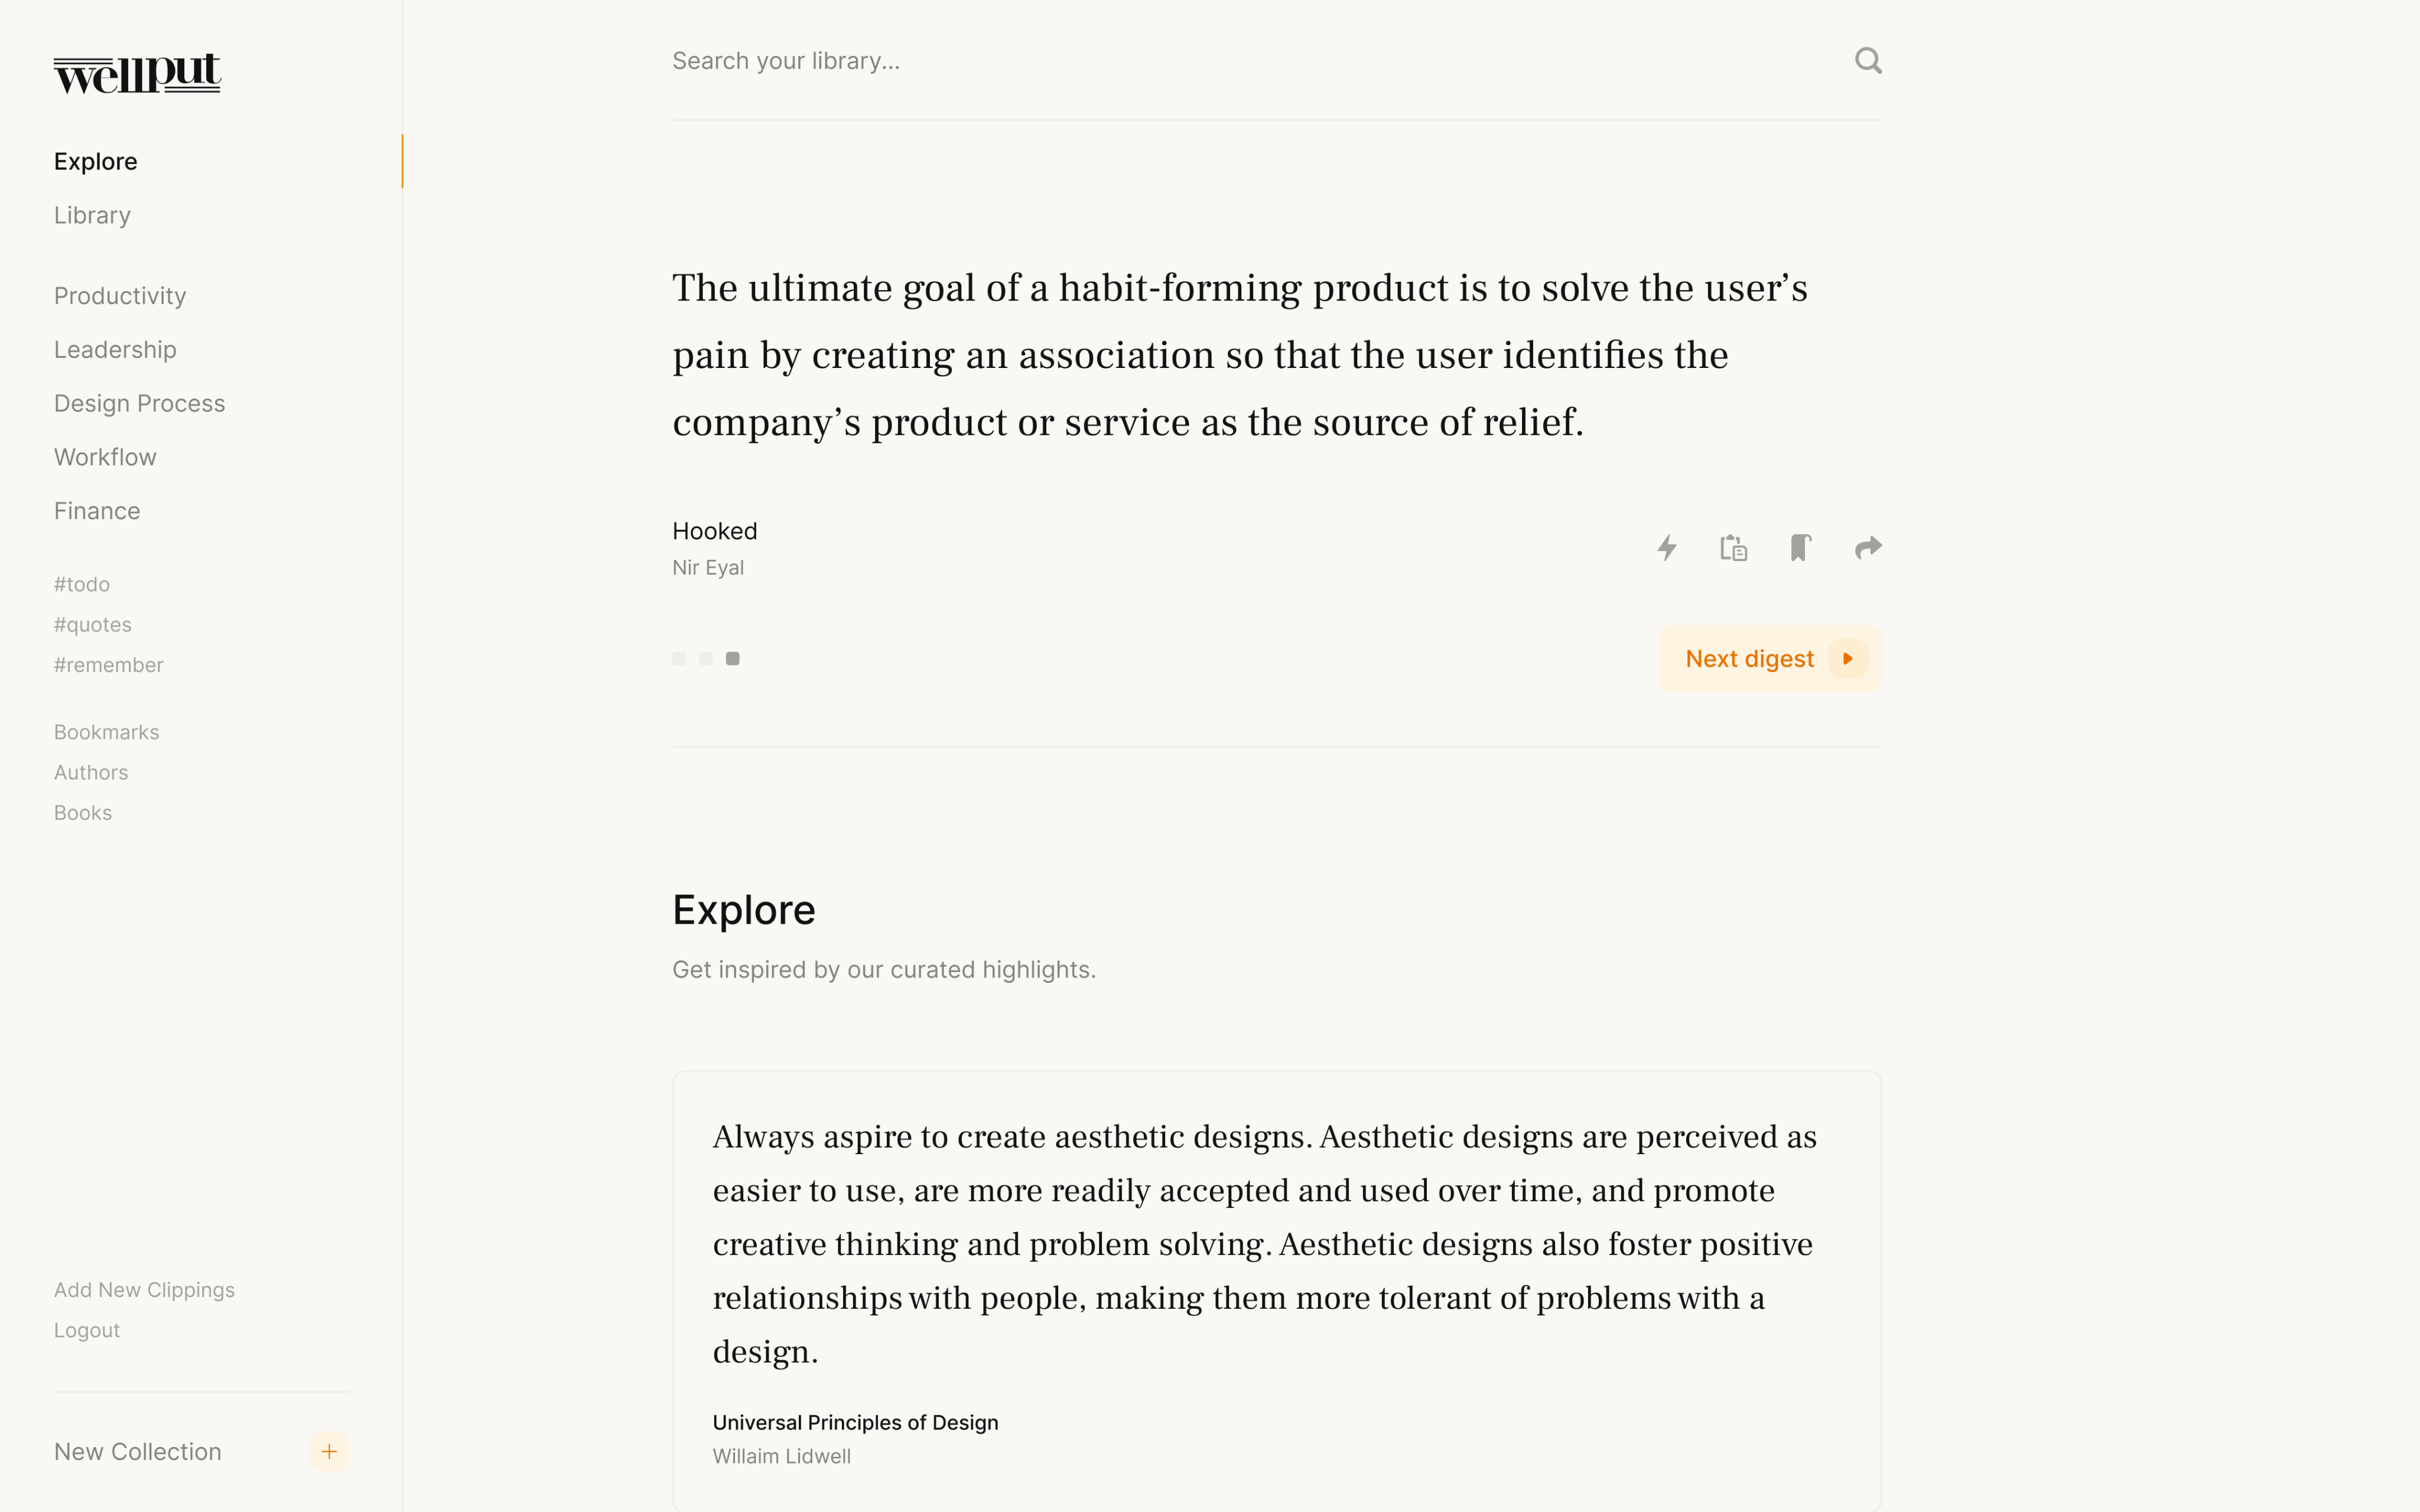
Task: Open the Bookmarks list in sidebar
Action: point(107,732)
